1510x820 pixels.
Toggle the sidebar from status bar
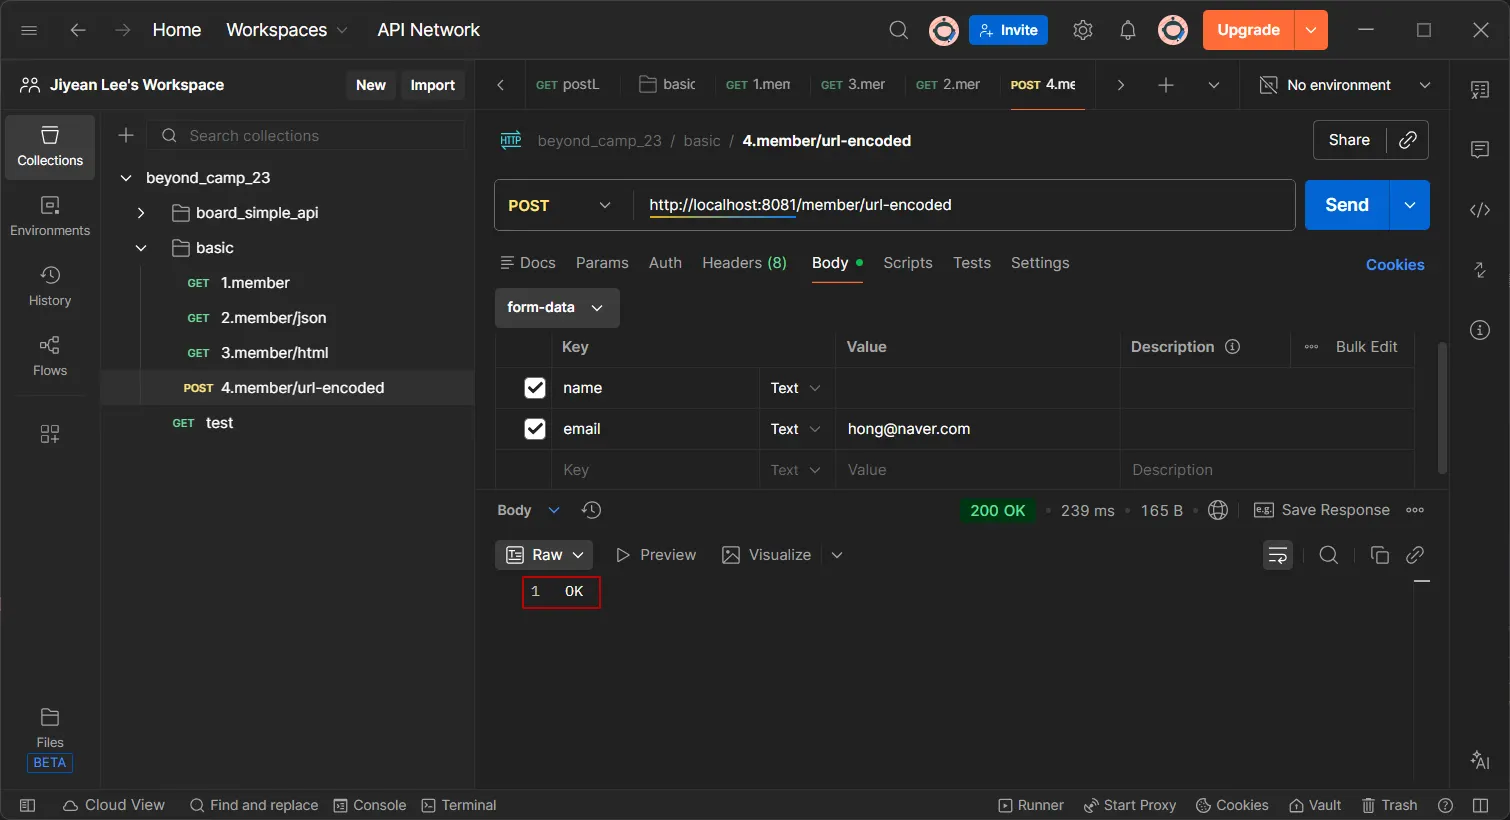[x=28, y=805]
